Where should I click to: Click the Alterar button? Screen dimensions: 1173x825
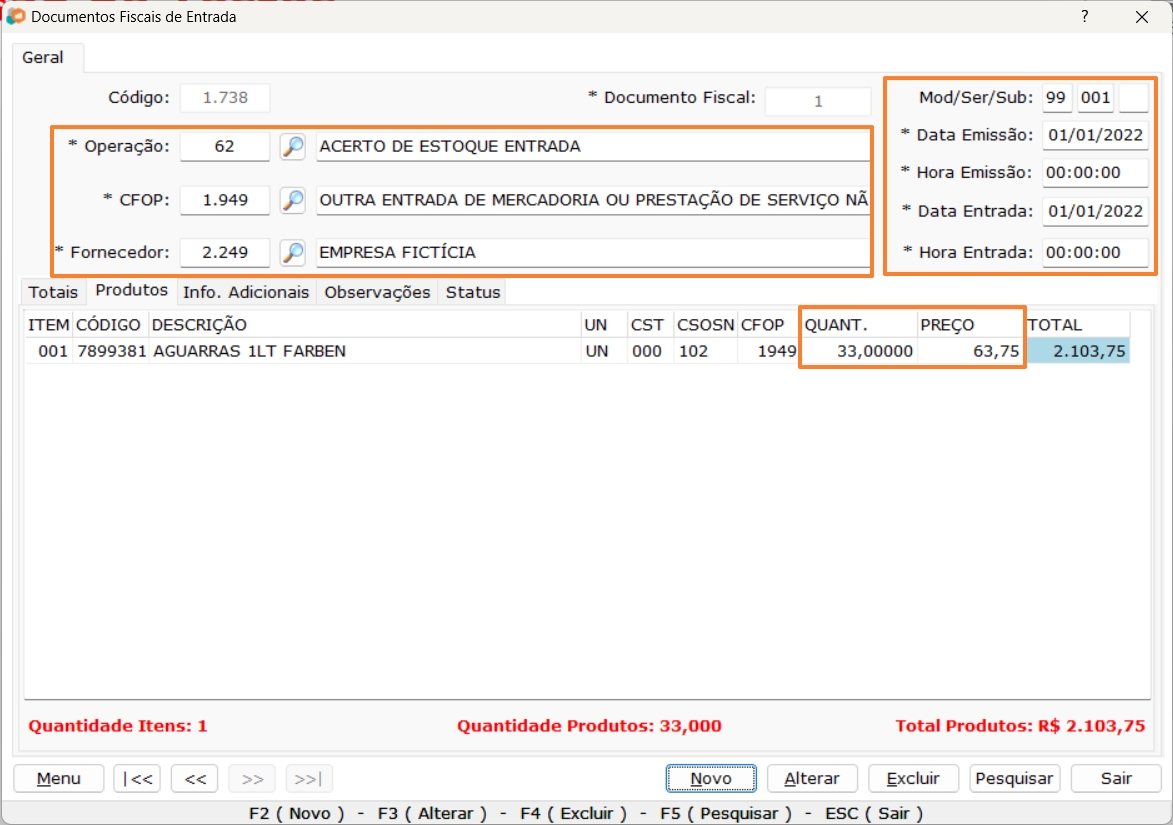(x=812, y=779)
